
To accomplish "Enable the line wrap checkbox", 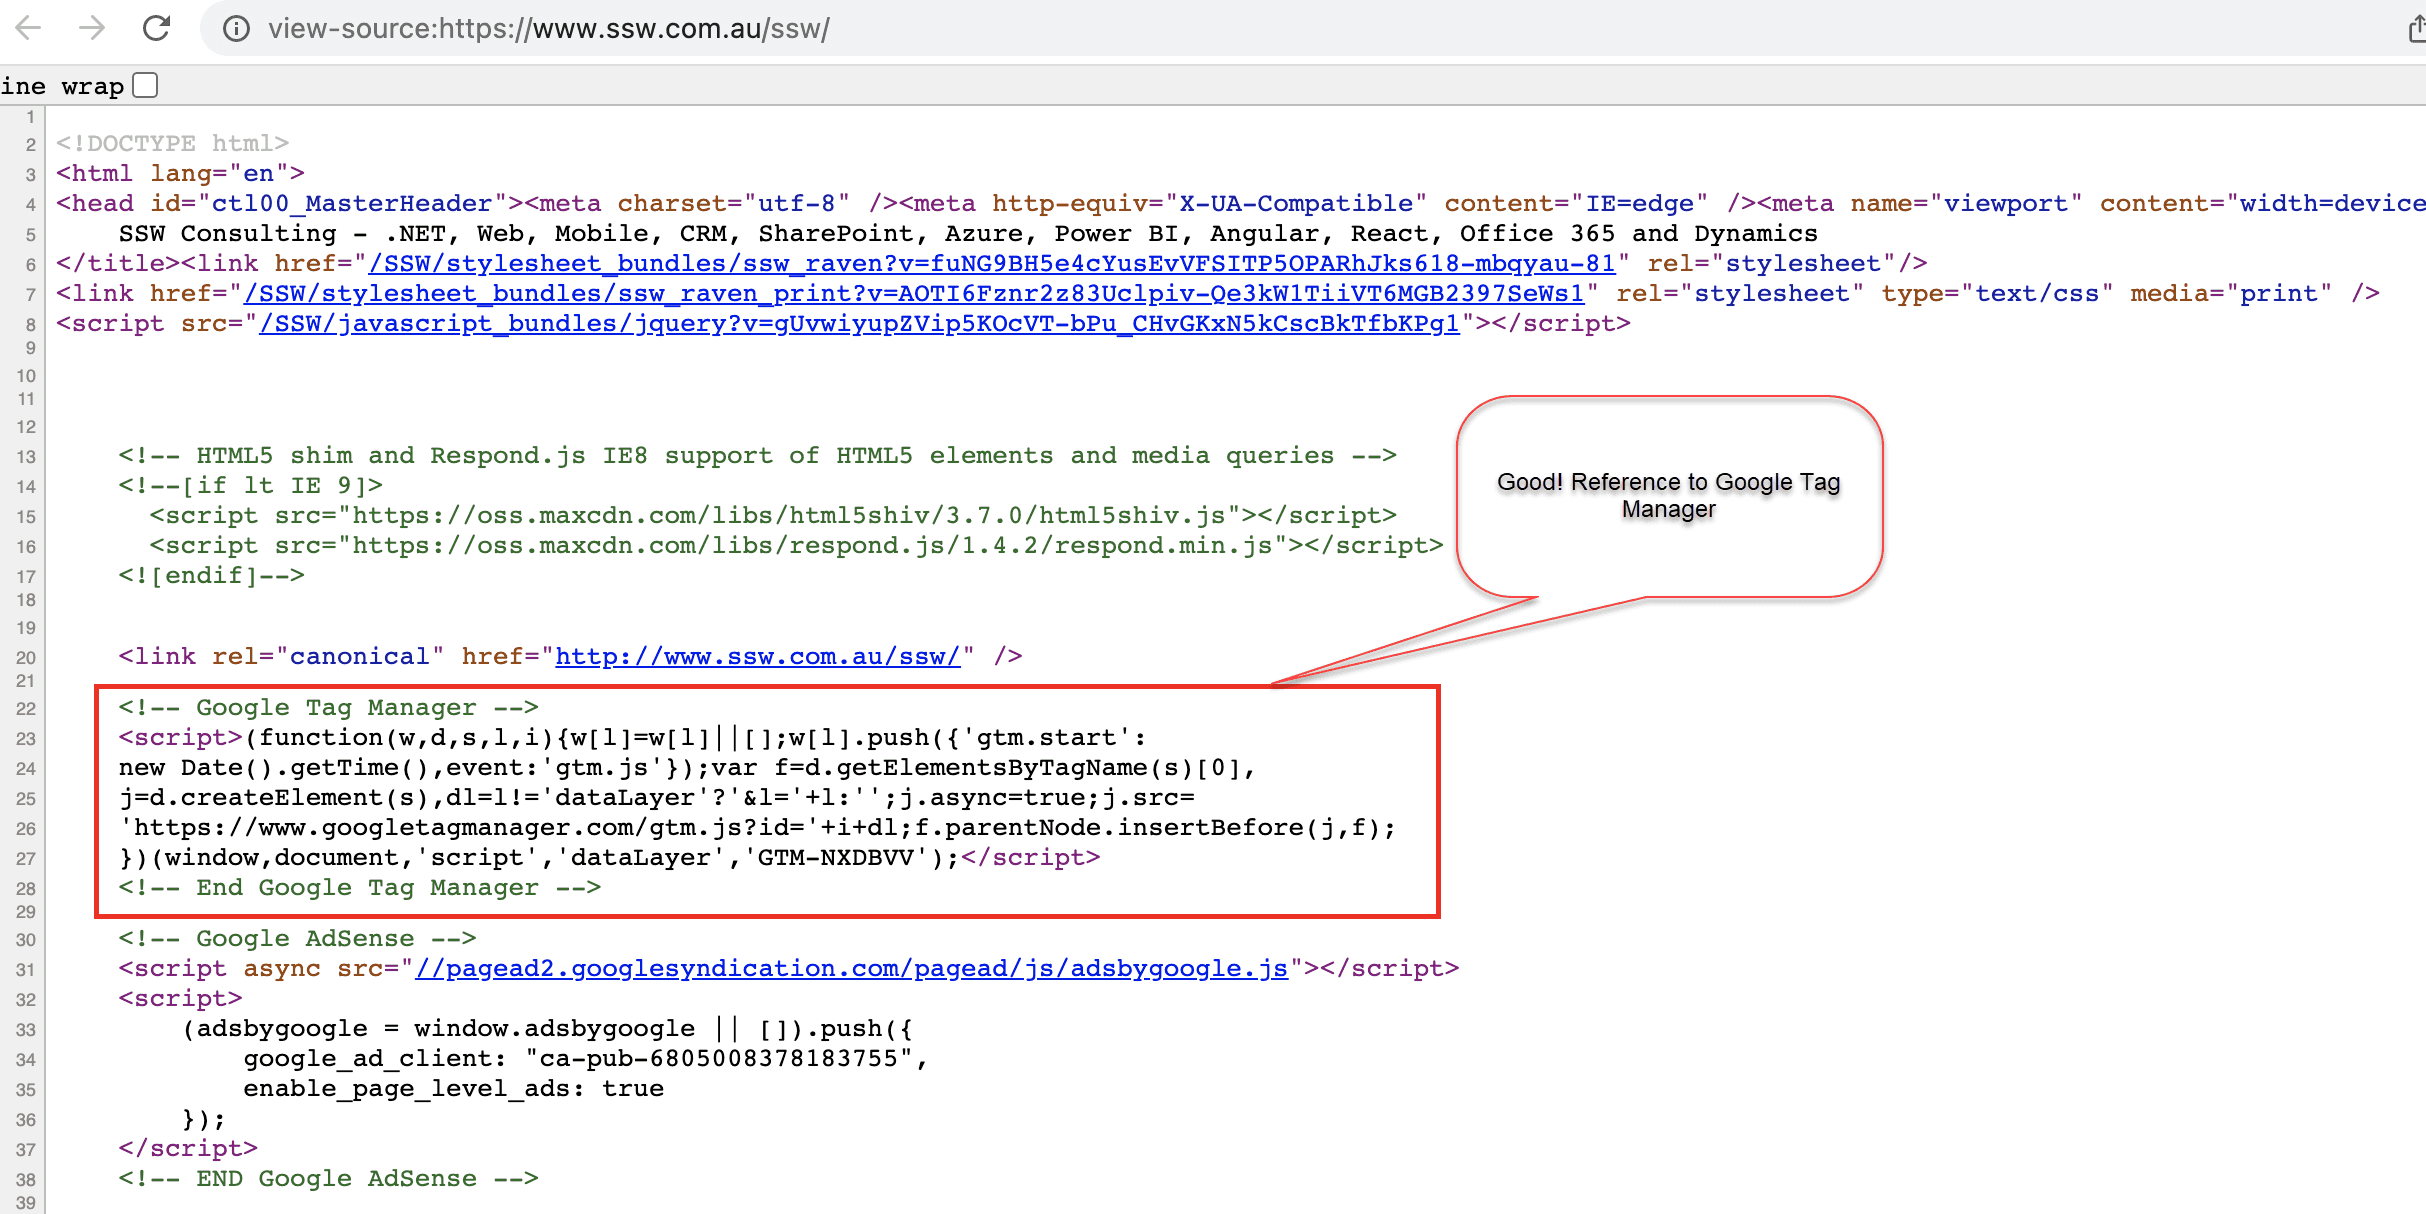I will pyautogui.click(x=146, y=86).
